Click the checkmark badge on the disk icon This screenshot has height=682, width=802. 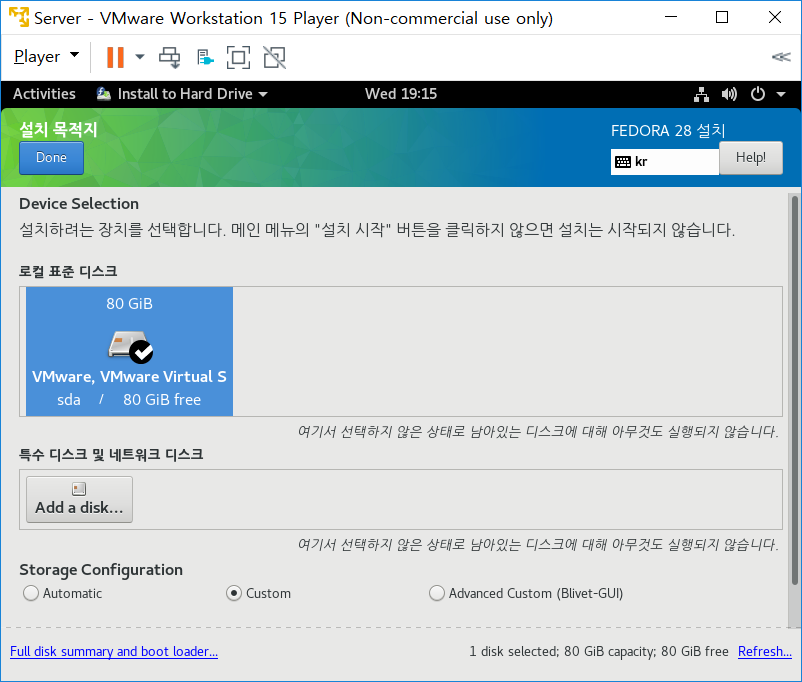click(141, 351)
